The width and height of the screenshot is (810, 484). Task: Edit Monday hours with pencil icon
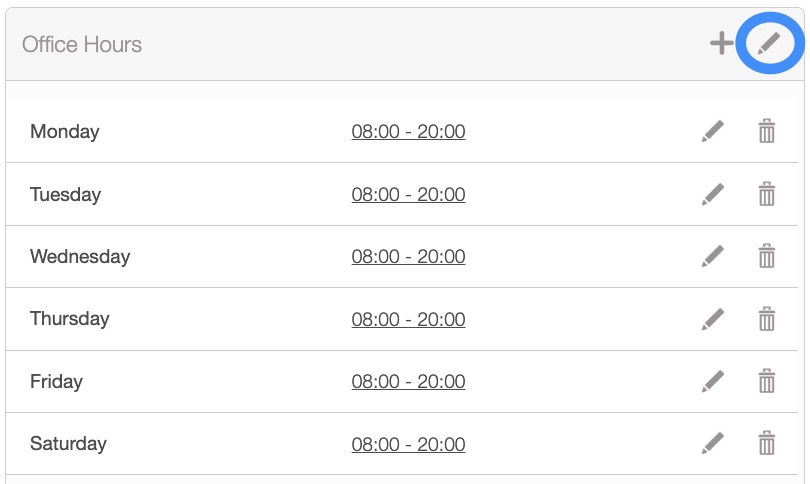[x=713, y=131]
